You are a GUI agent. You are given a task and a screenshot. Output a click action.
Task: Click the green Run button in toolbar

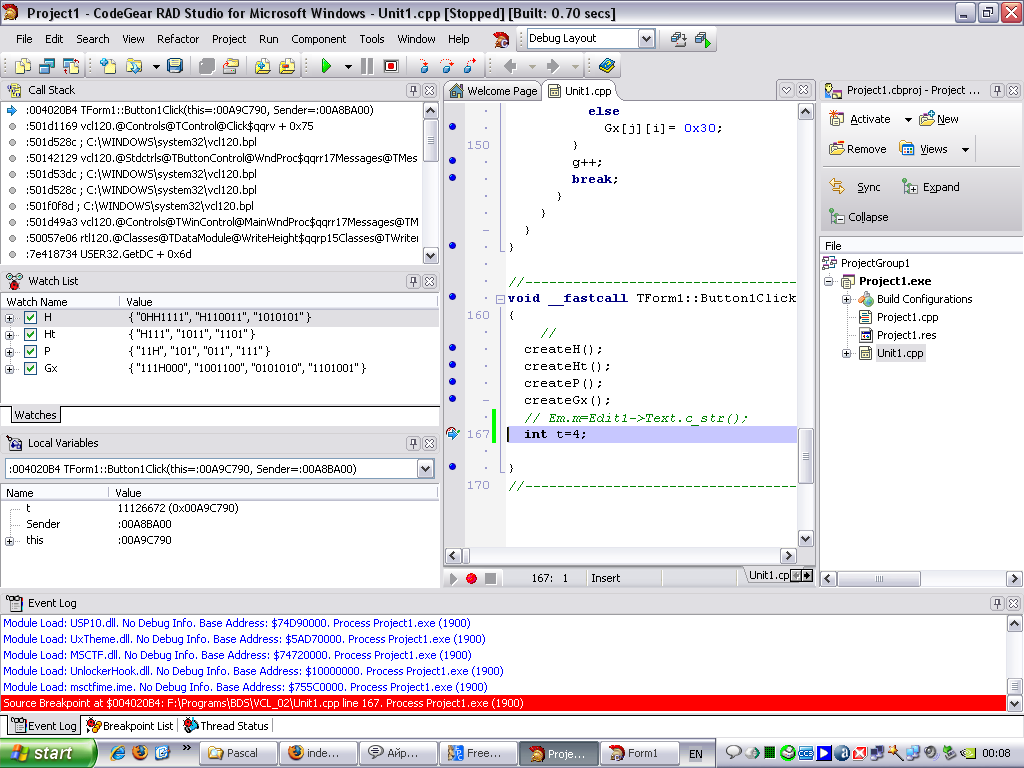pos(325,66)
